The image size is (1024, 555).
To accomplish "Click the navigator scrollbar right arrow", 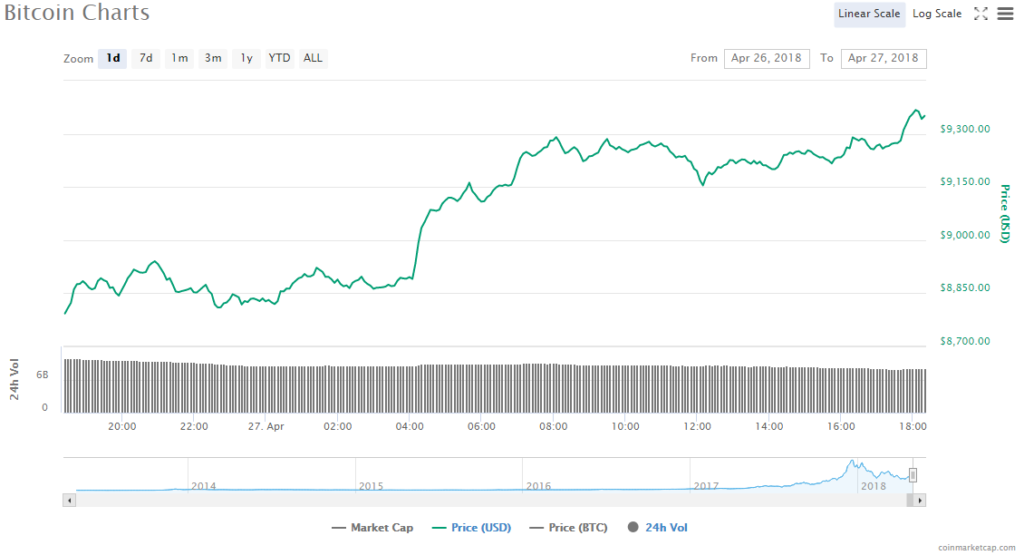I will click(x=920, y=498).
